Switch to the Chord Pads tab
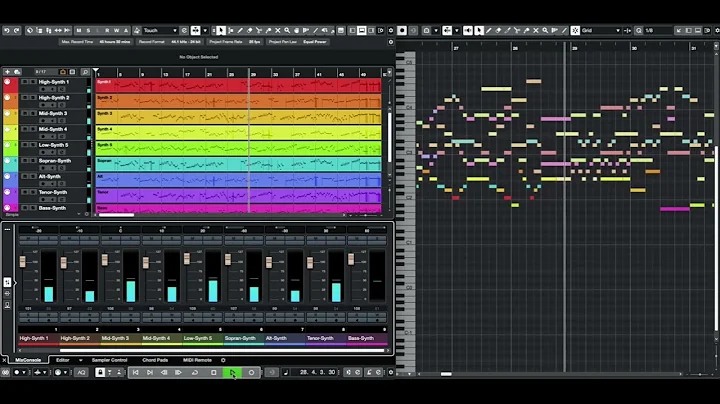The image size is (720, 404). tap(155, 360)
